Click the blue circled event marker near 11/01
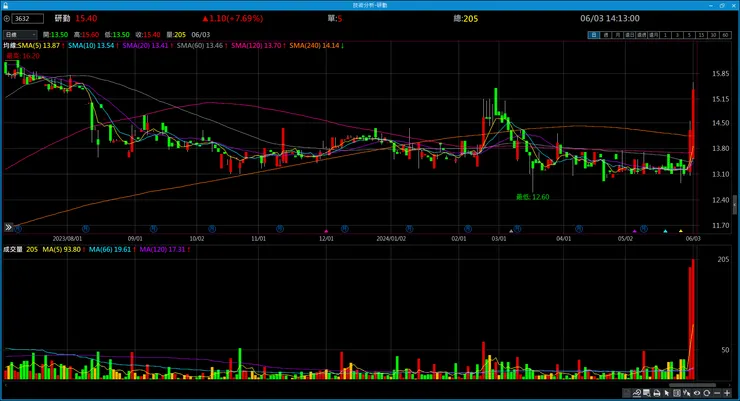 point(280,229)
